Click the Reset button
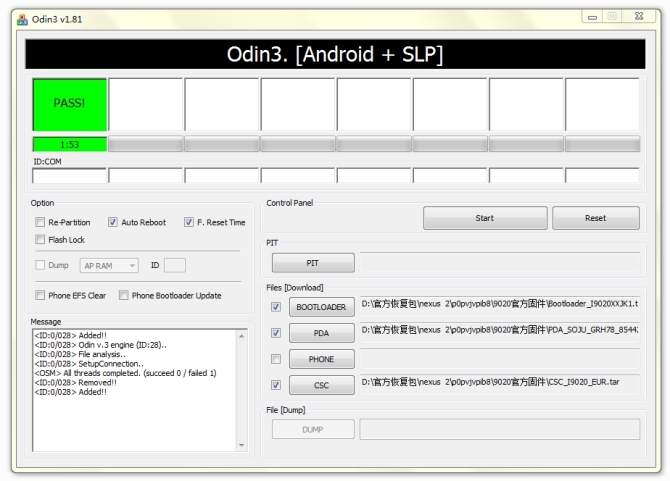670x481 pixels. click(595, 218)
